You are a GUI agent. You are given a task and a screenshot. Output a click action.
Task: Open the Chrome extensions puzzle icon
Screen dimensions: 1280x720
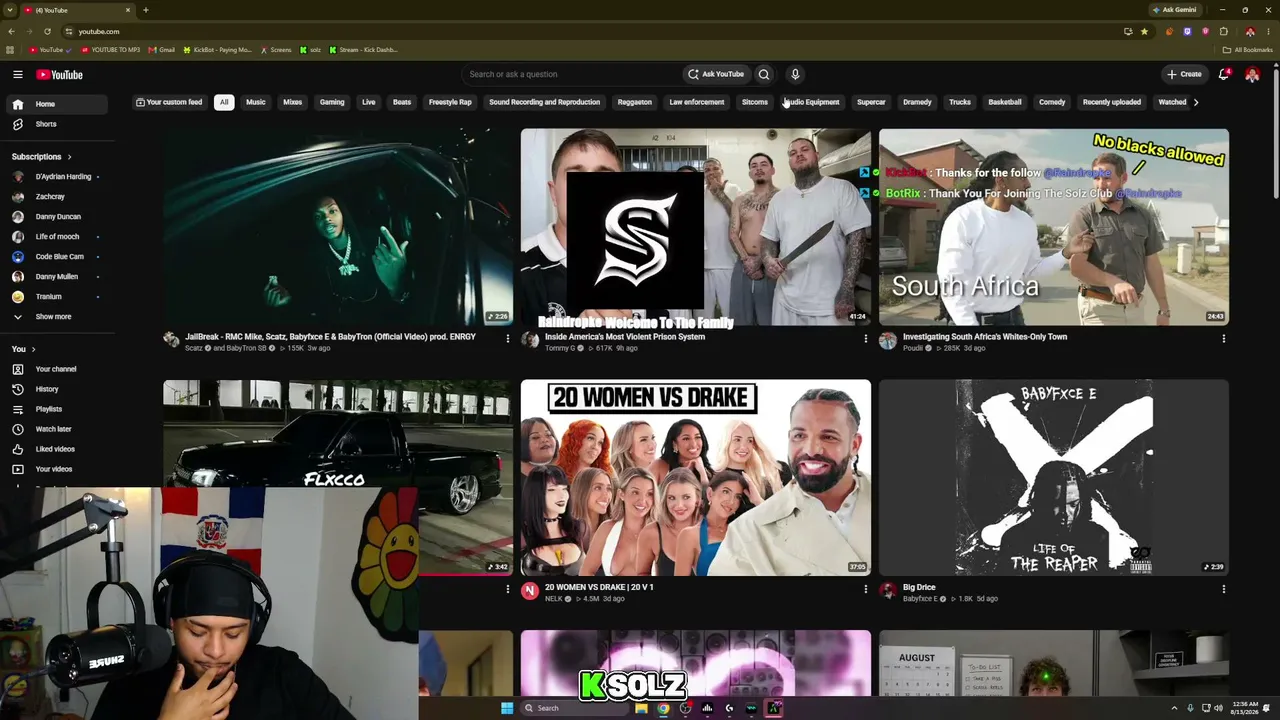click(x=1223, y=31)
